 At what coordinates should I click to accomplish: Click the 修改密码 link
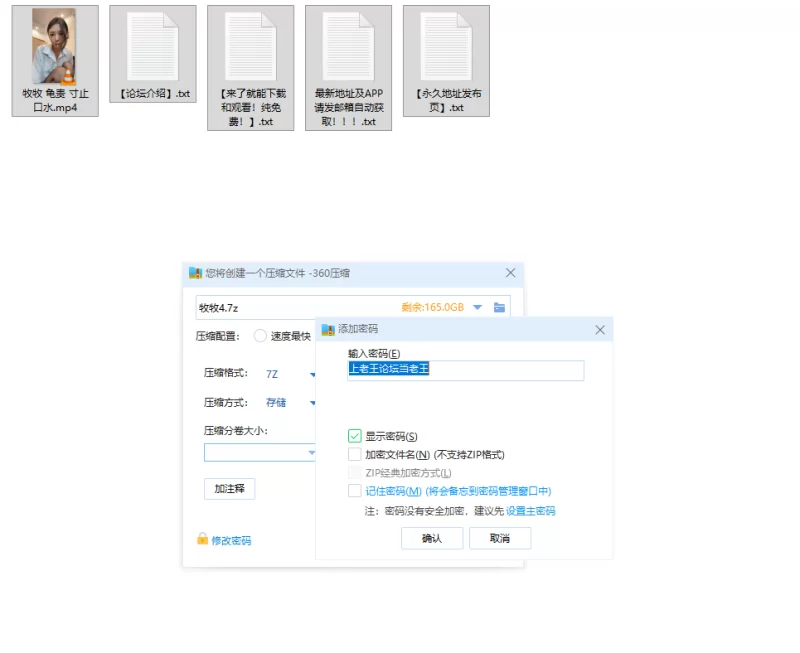click(x=231, y=540)
